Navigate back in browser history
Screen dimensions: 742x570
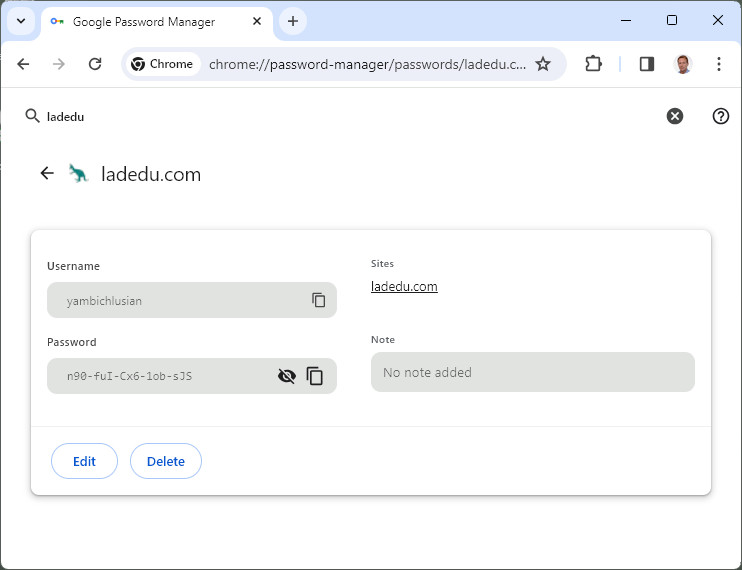point(23,64)
